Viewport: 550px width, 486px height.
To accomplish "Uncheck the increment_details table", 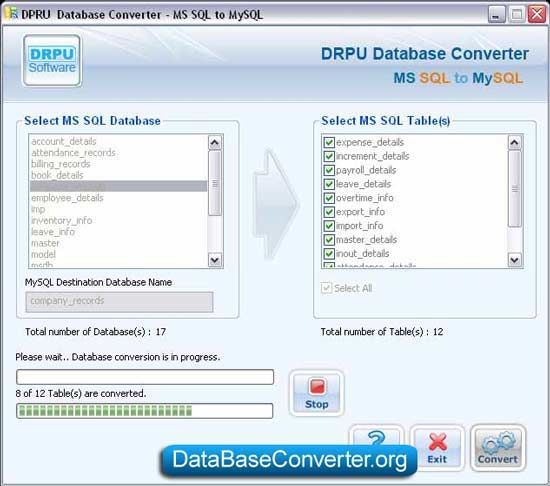I will coord(329,156).
